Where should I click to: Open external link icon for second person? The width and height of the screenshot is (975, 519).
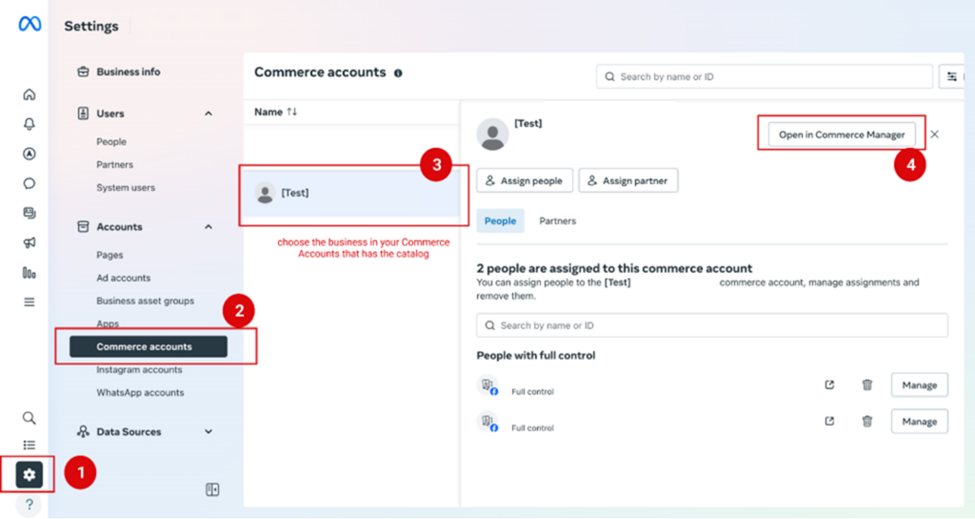(829, 421)
